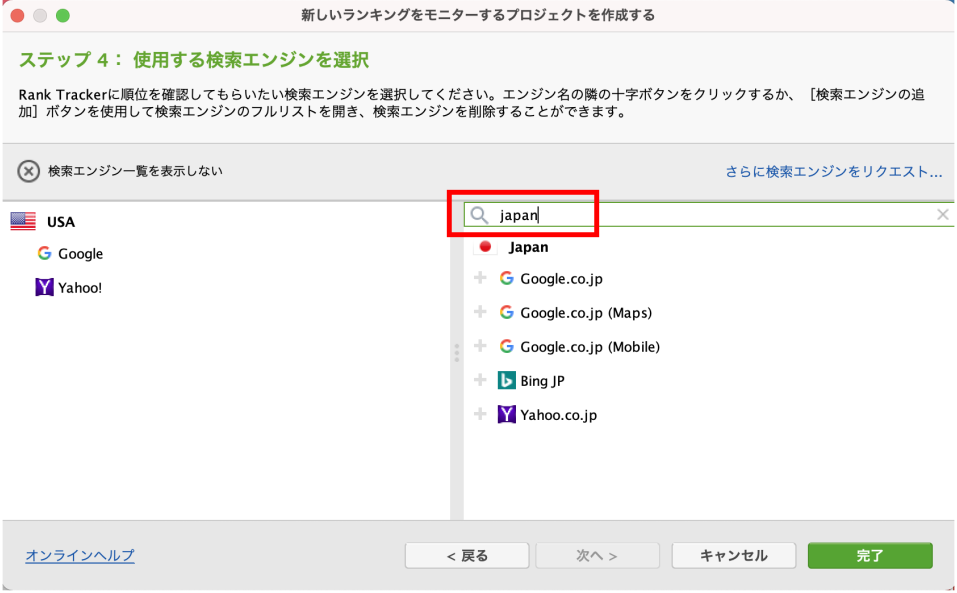Add Google.co.jp (Maps) using plus icon
The width and height of the screenshot is (957, 593).
tap(480, 312)
